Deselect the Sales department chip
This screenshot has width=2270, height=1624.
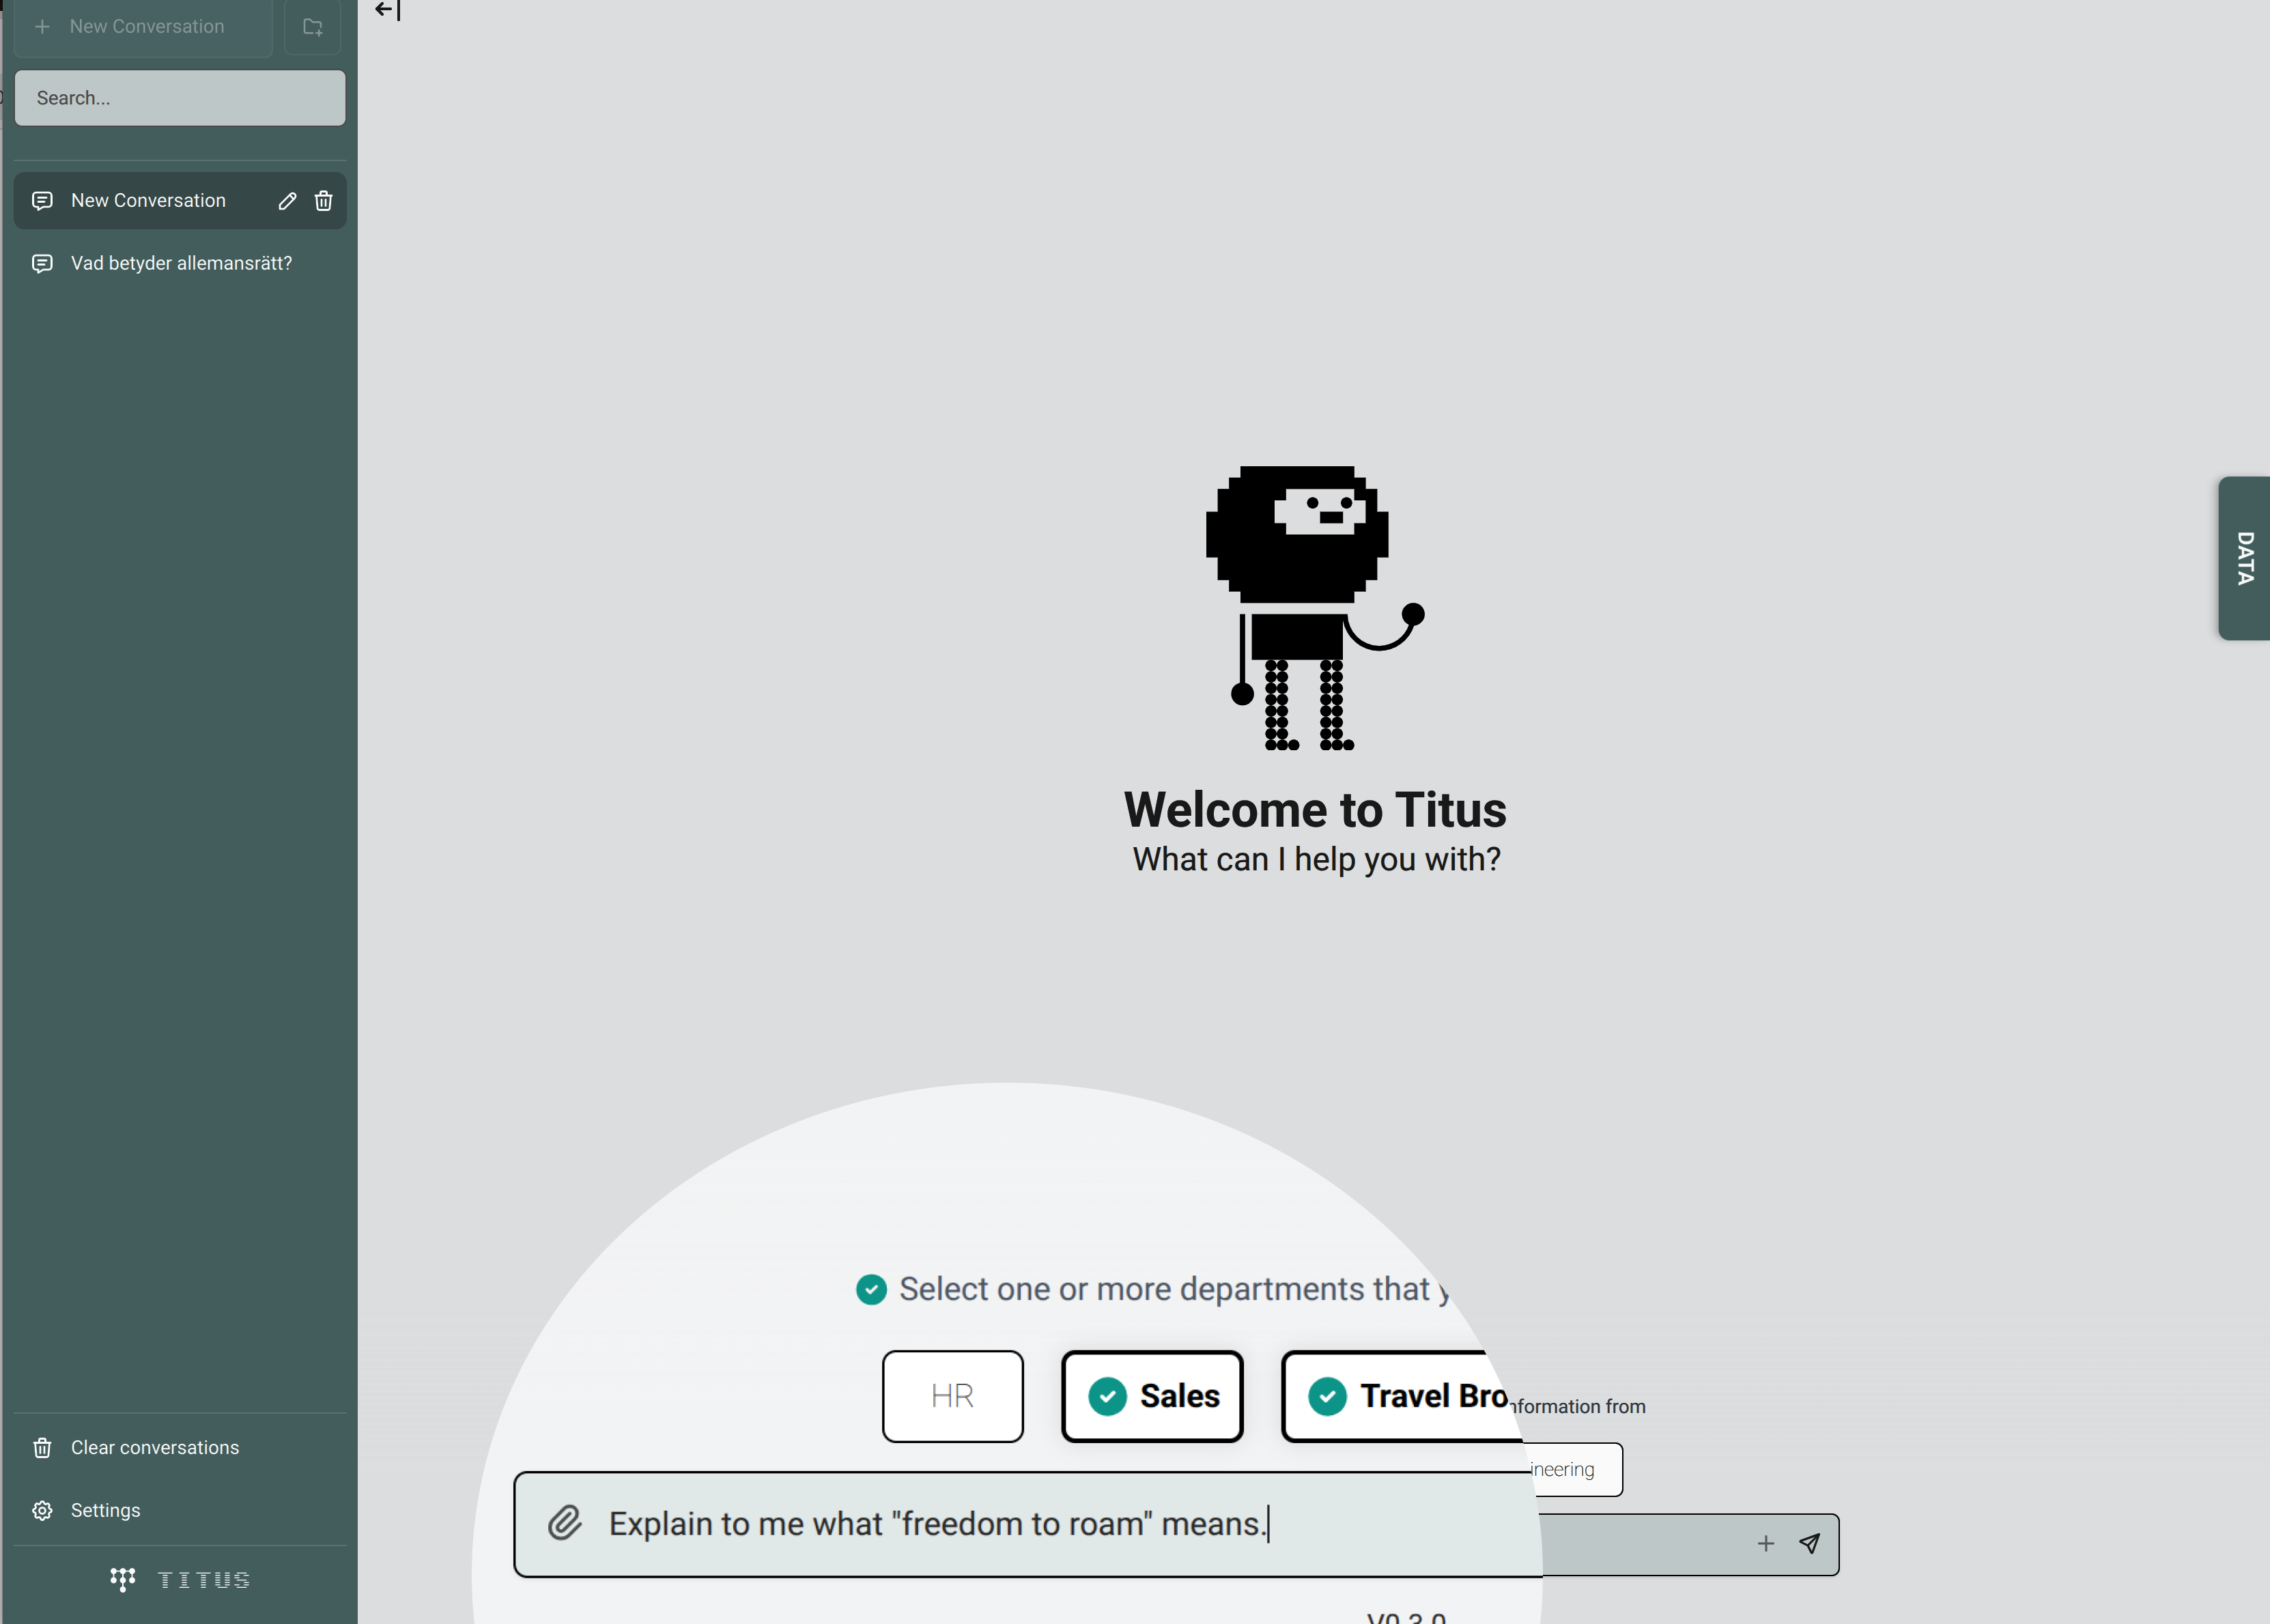coord(1152,1396)
